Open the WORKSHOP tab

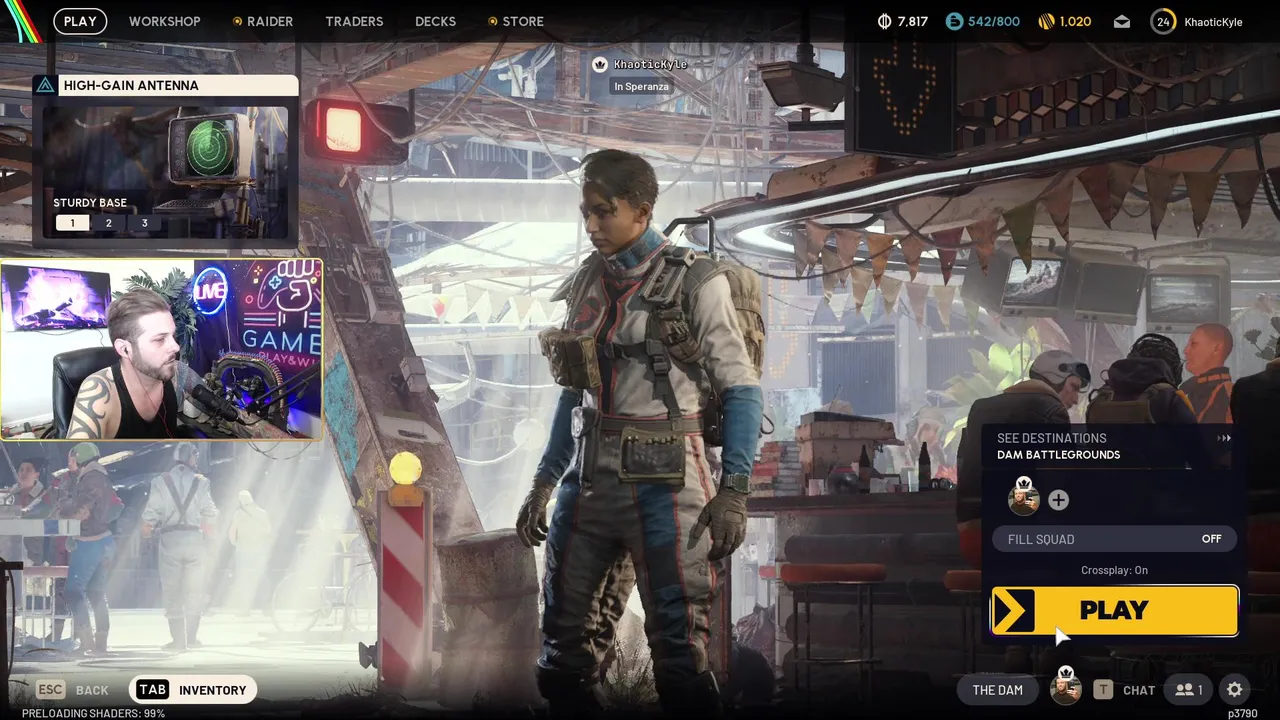[x=165, y=21]
